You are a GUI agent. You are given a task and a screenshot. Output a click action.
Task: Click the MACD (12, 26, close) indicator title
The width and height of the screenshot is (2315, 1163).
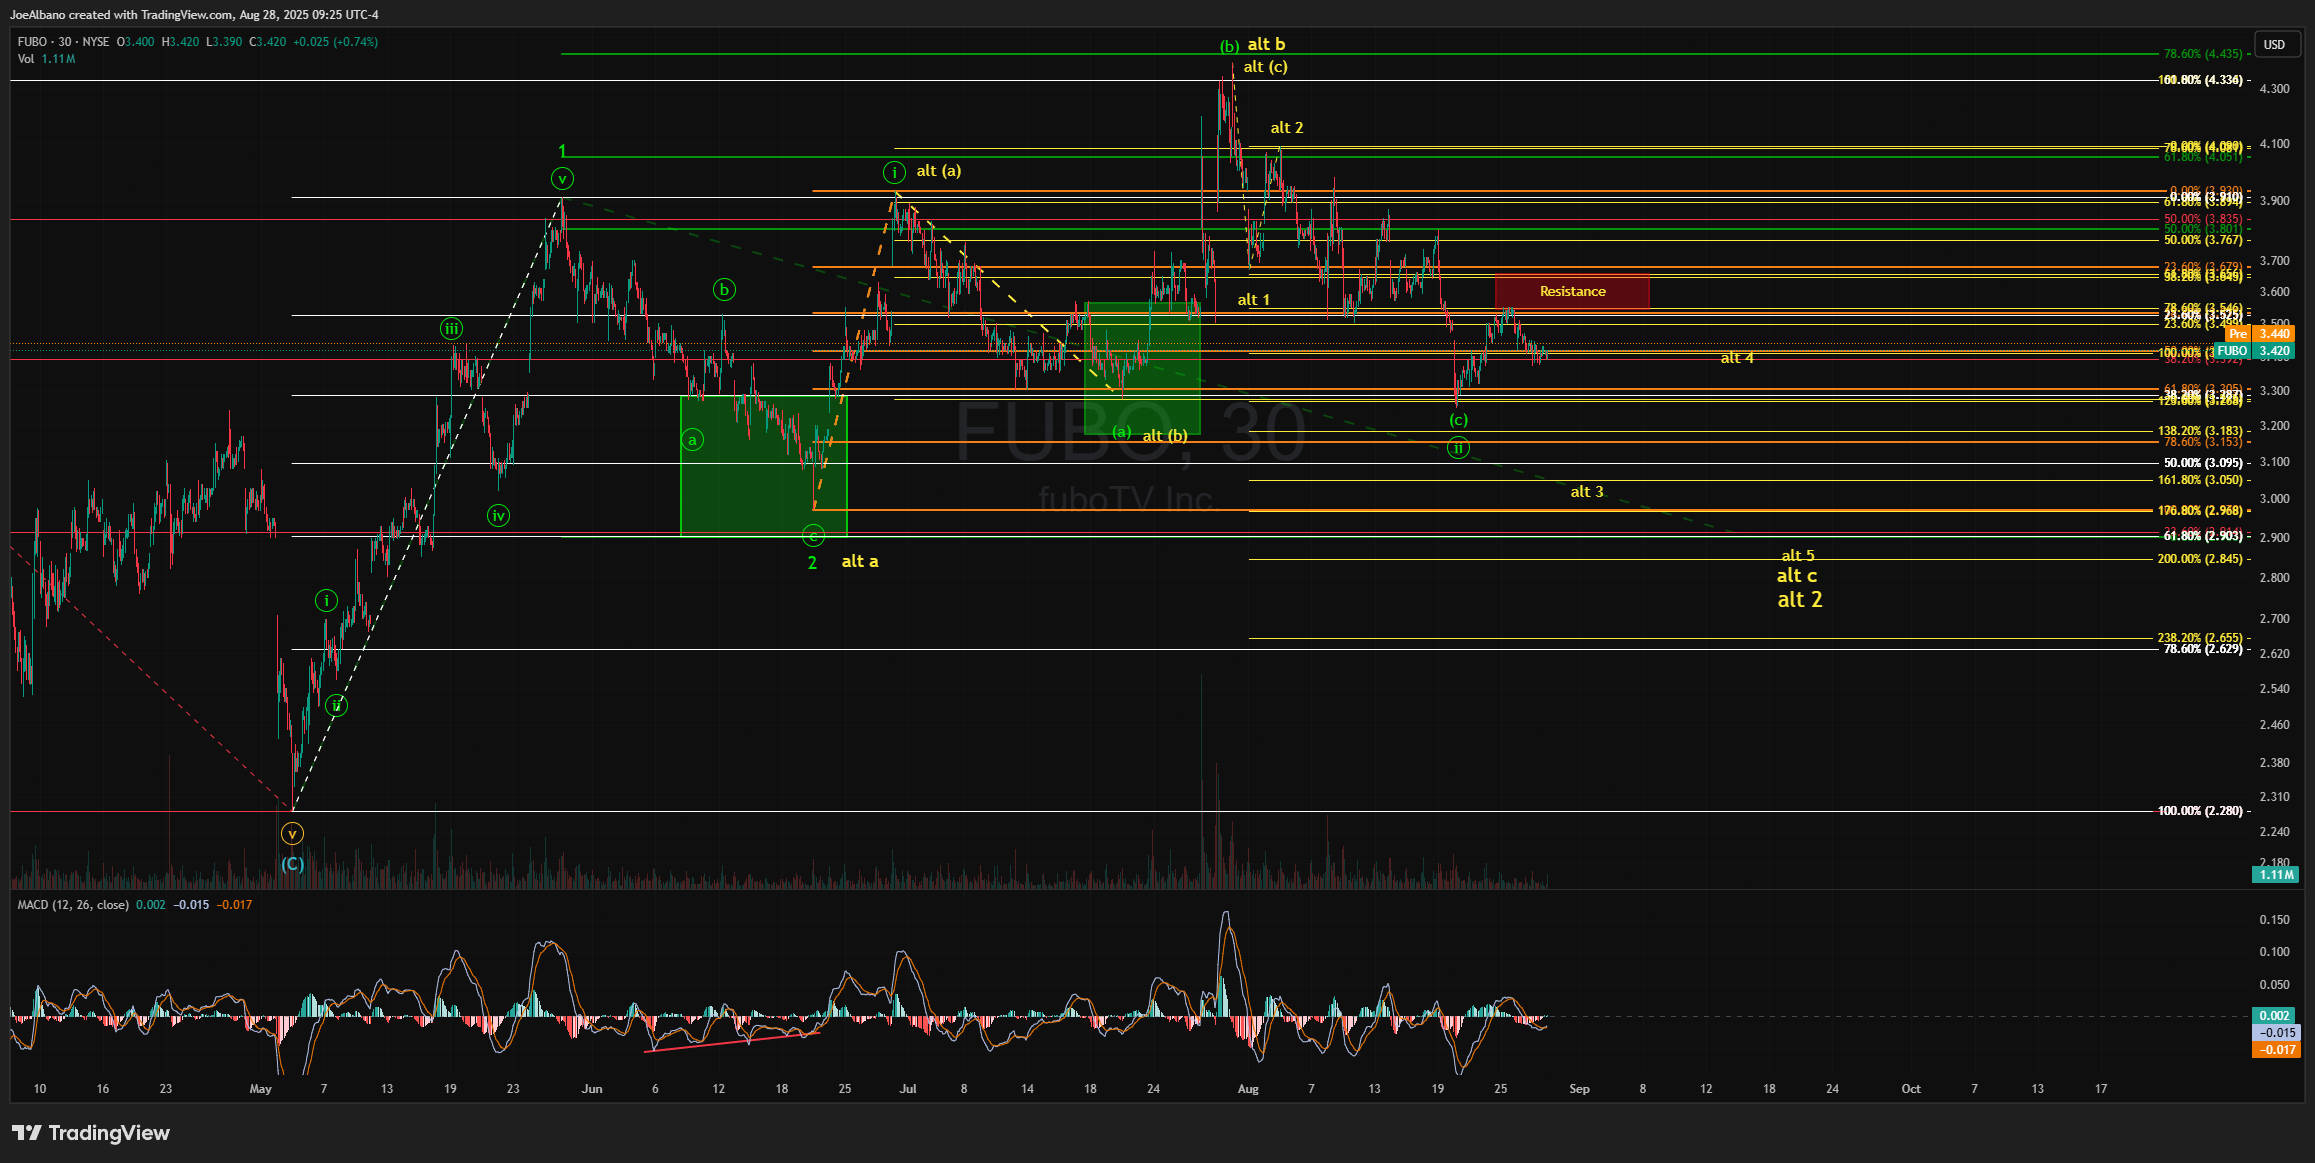pyautogui.click(x=73, y=905)
